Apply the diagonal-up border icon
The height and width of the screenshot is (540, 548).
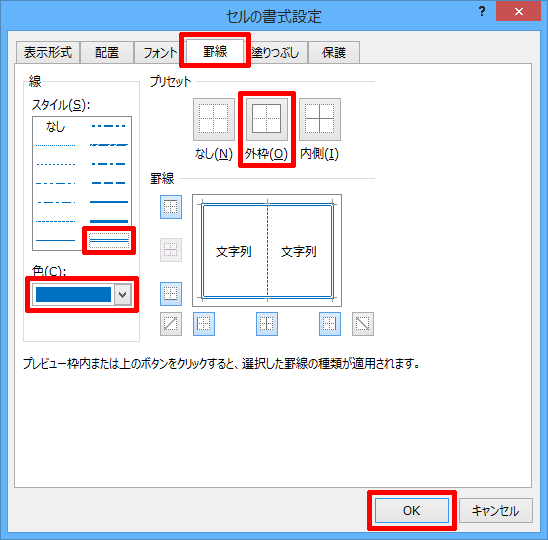click(x=171, y=324)
